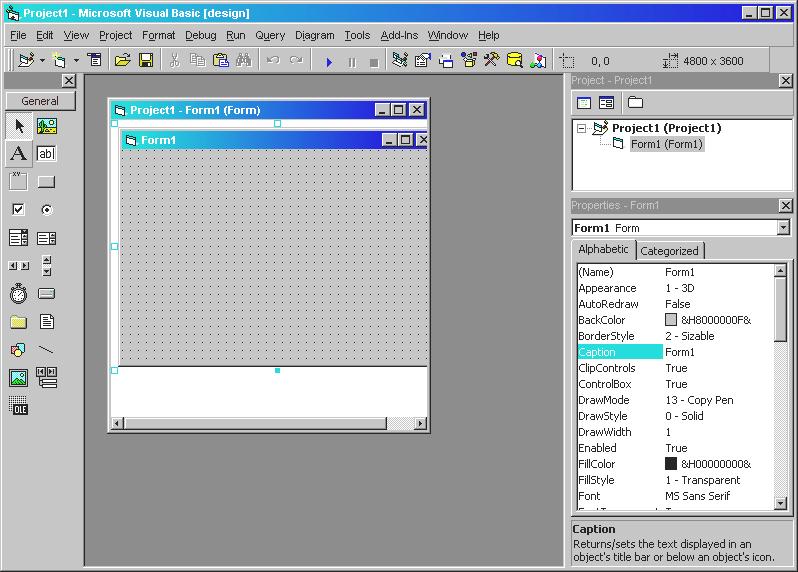Select the OptionButton control tool

tap(47, 209)
